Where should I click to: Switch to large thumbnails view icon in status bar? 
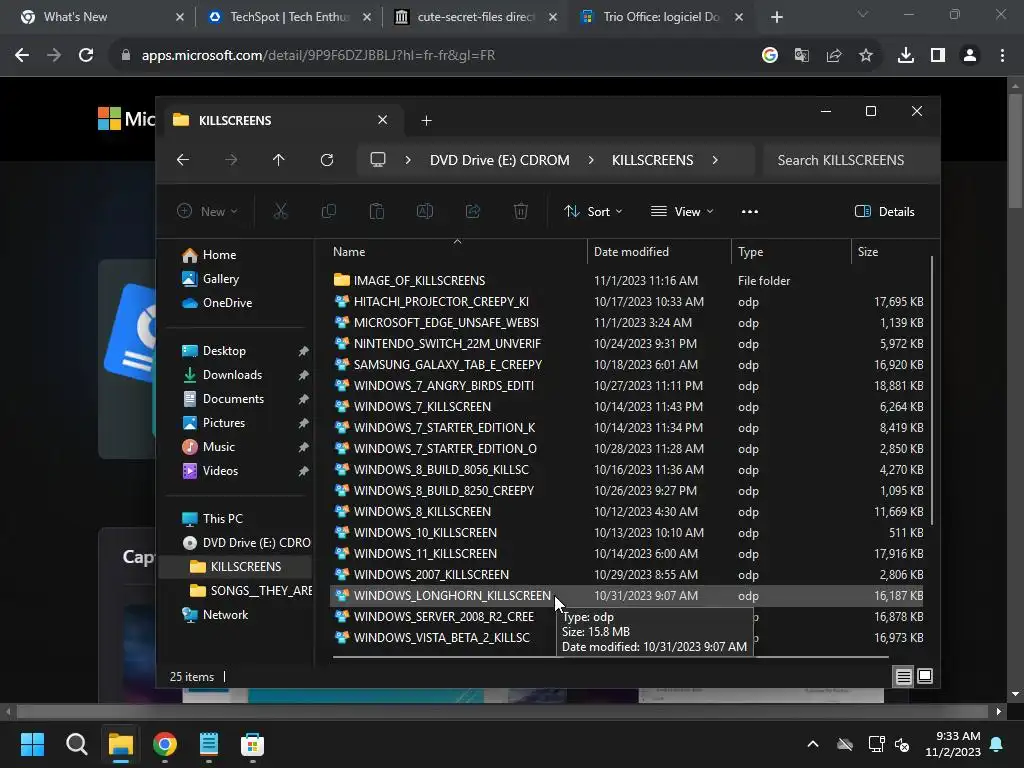tap(925, 676)
